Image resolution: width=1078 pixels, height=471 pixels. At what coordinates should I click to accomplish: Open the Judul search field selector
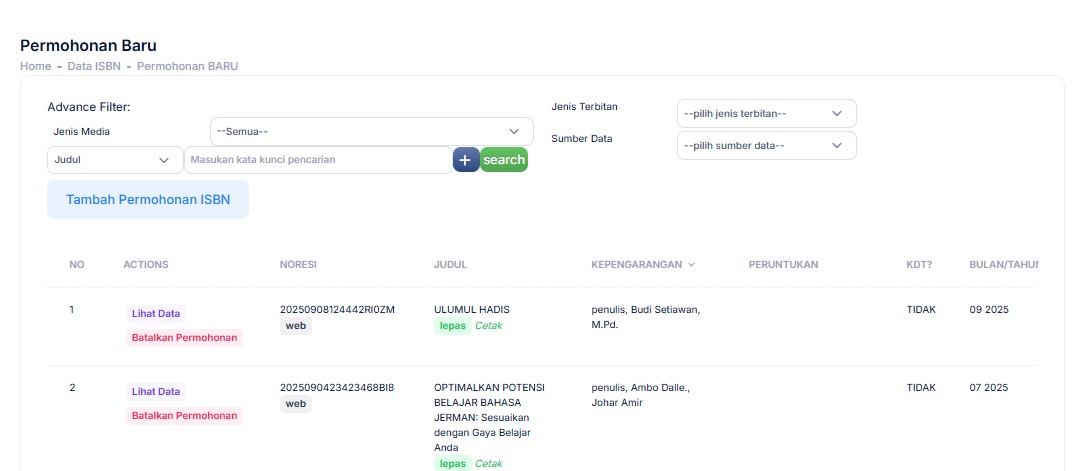coord(114,160)
